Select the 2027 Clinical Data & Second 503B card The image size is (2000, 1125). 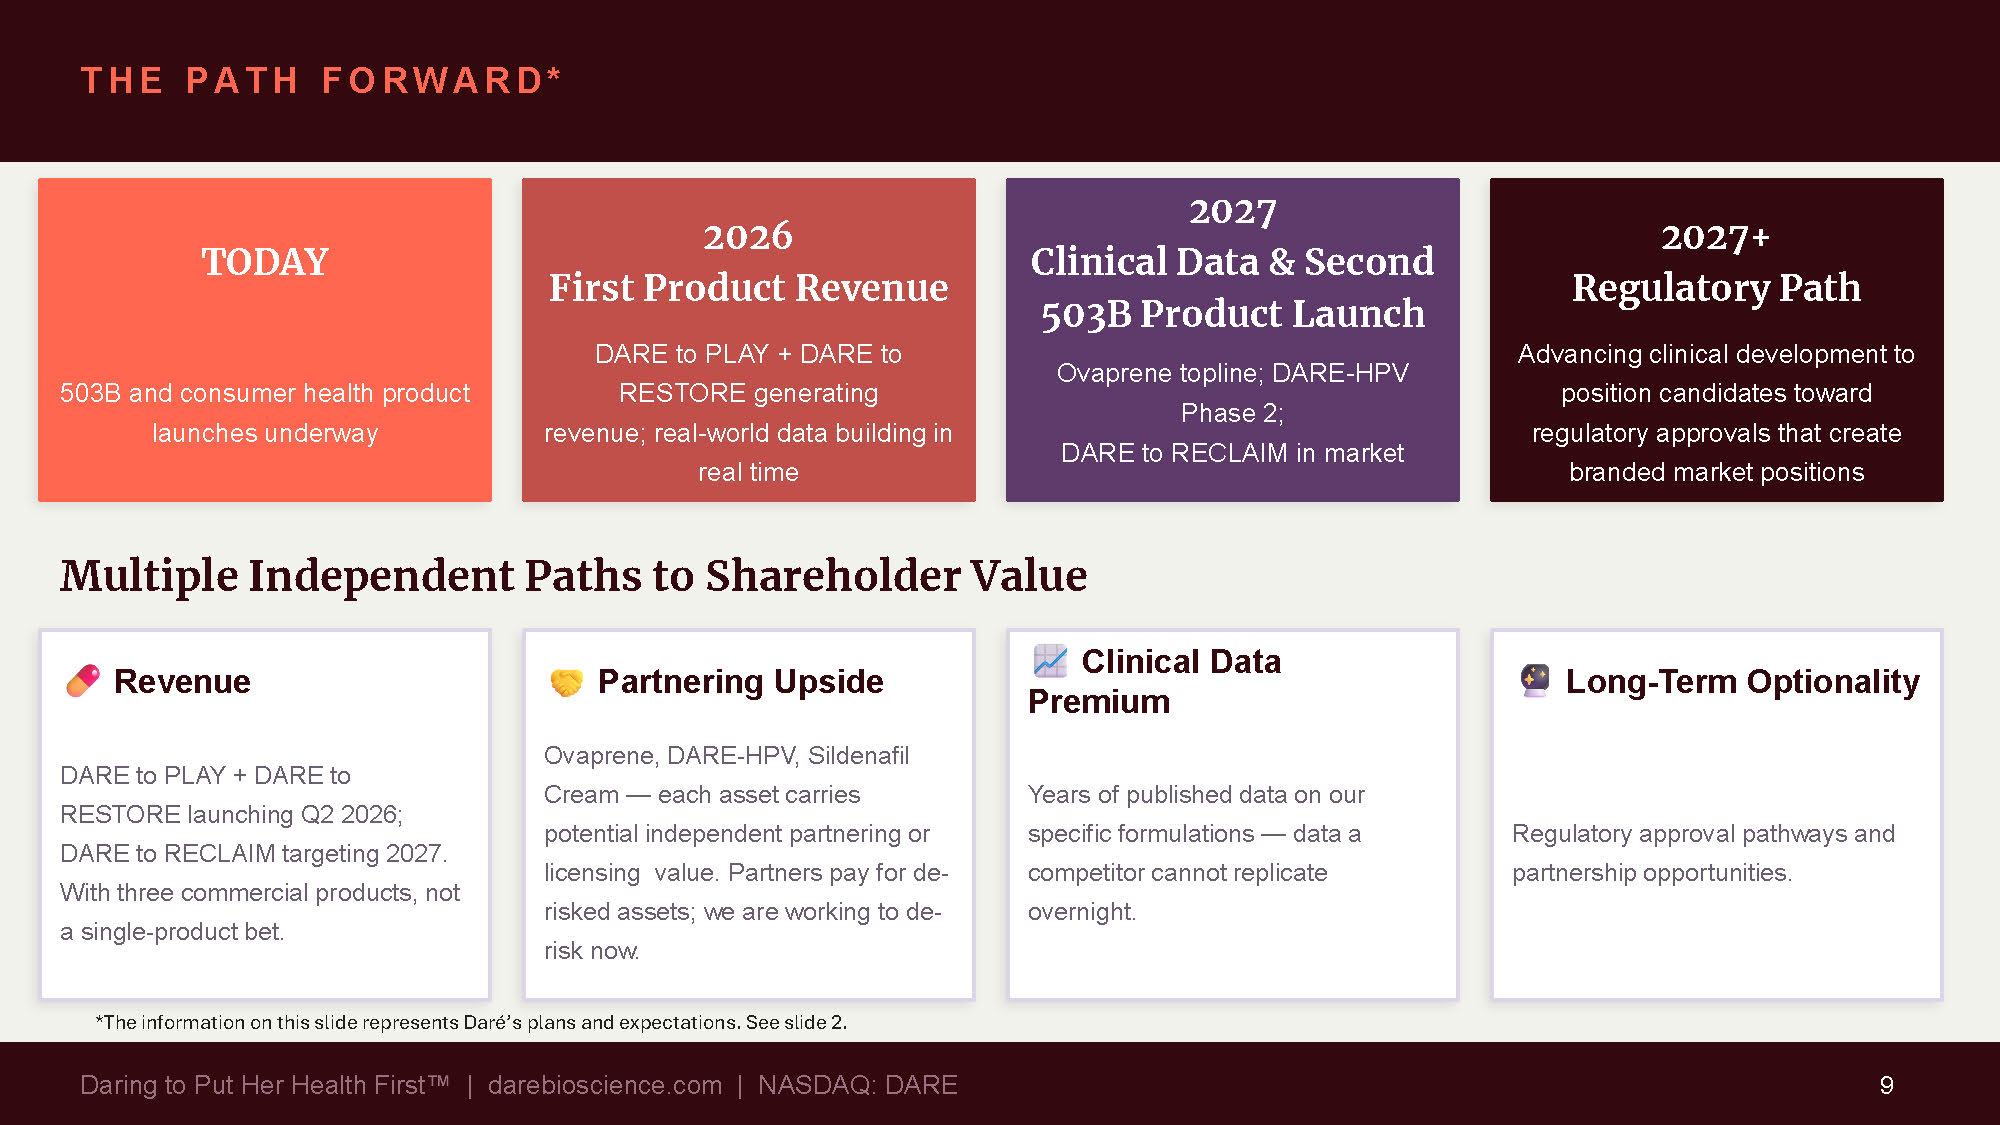[1232, 340]
